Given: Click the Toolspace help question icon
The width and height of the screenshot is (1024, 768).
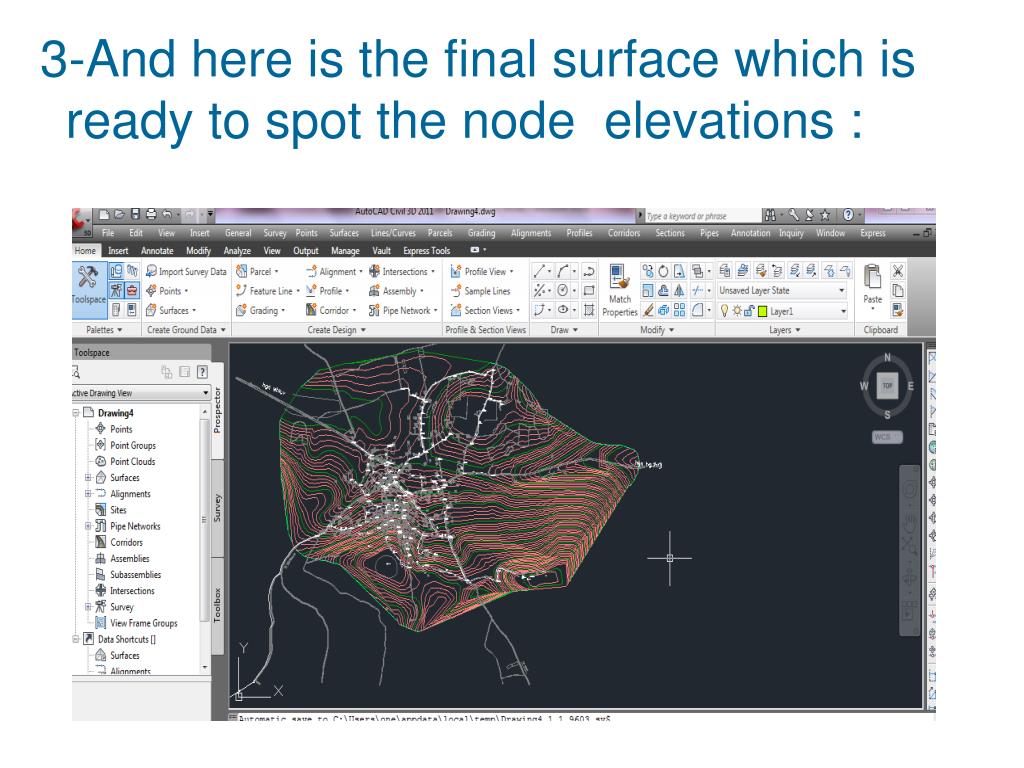Looking at the screenshot, I should tap(202, 372).
